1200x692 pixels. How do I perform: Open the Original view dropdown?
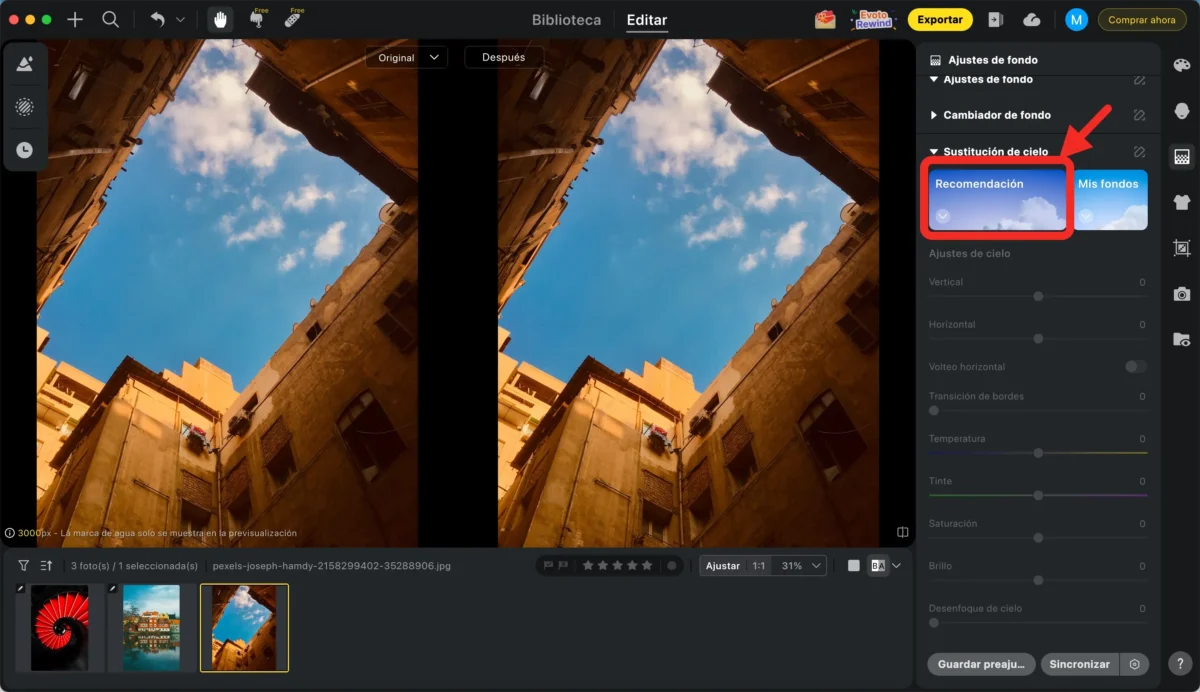406,58
